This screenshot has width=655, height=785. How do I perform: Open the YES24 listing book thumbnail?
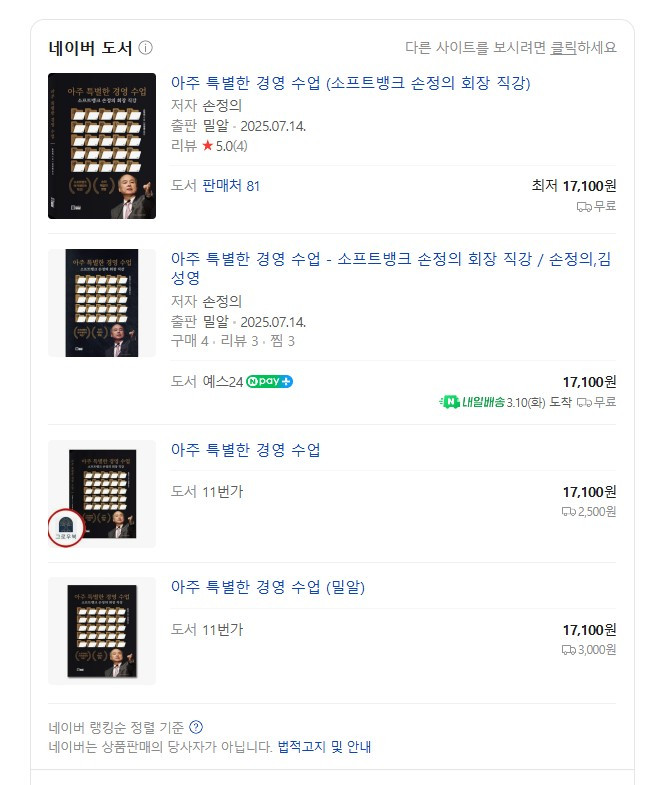102,303
